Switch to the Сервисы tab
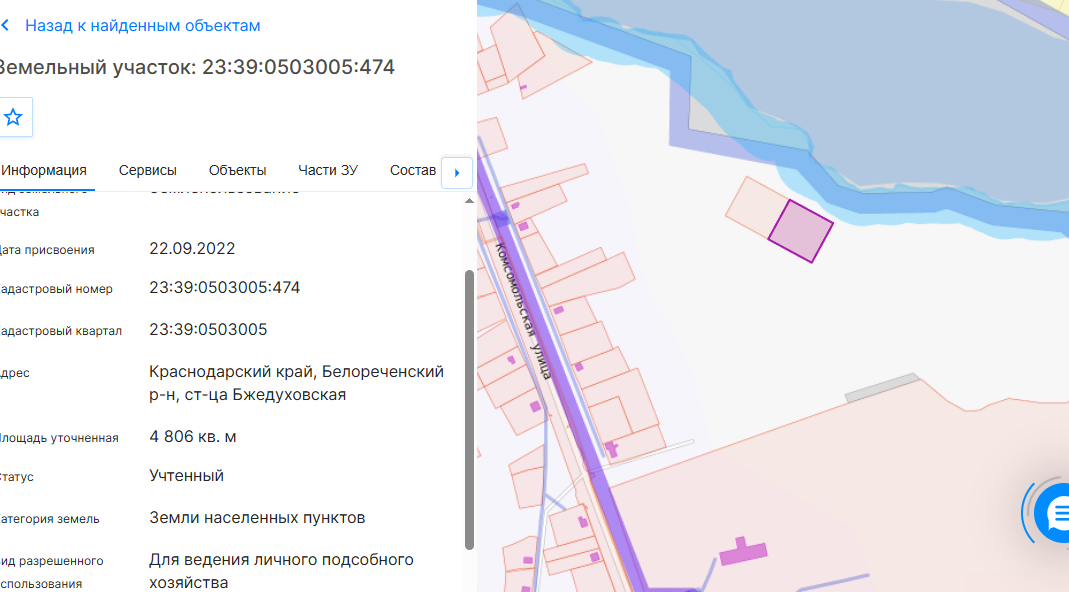This screenshot has width=1069, height=592. tap(147, 171)
